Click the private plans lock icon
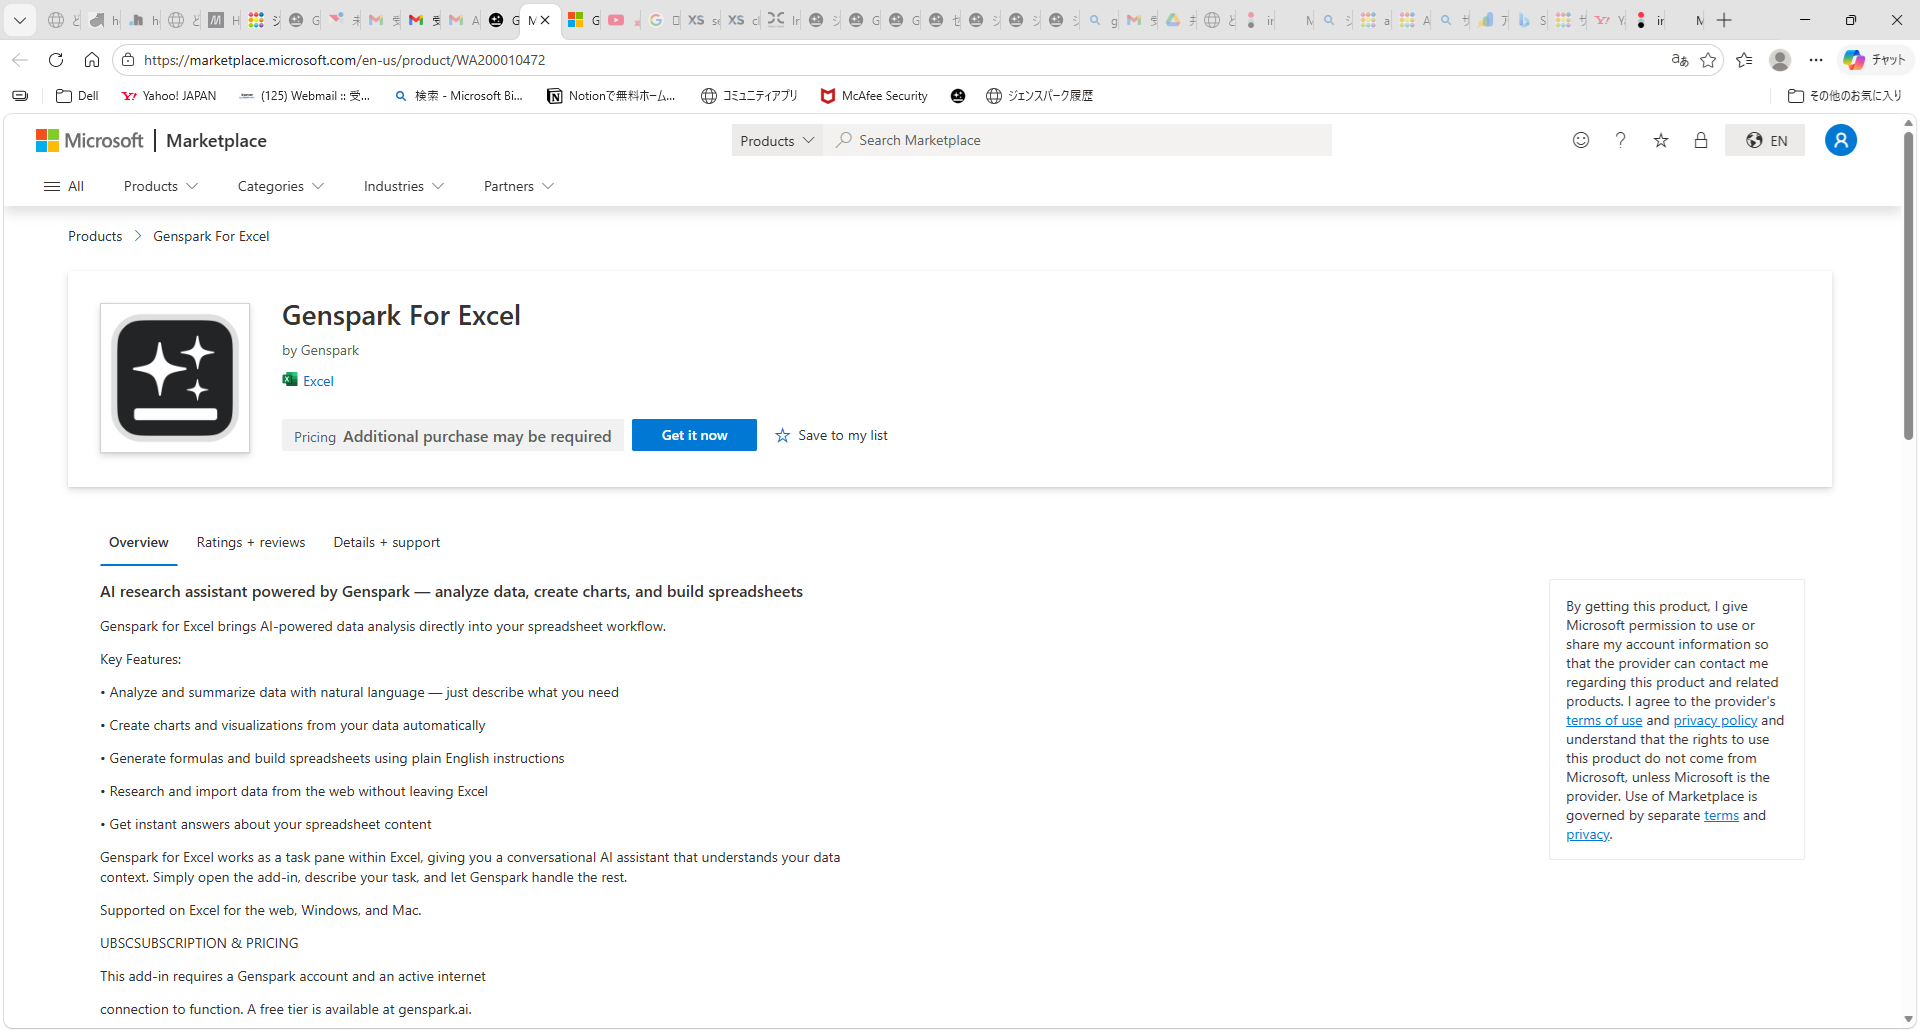The height and width of the screenshot is (1032, 1920). click(x=1701, y=141)
